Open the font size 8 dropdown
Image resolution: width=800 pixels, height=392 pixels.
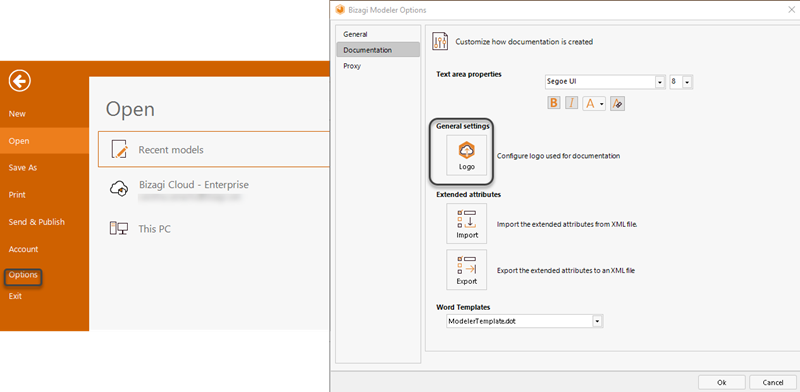tap(687, 82)
